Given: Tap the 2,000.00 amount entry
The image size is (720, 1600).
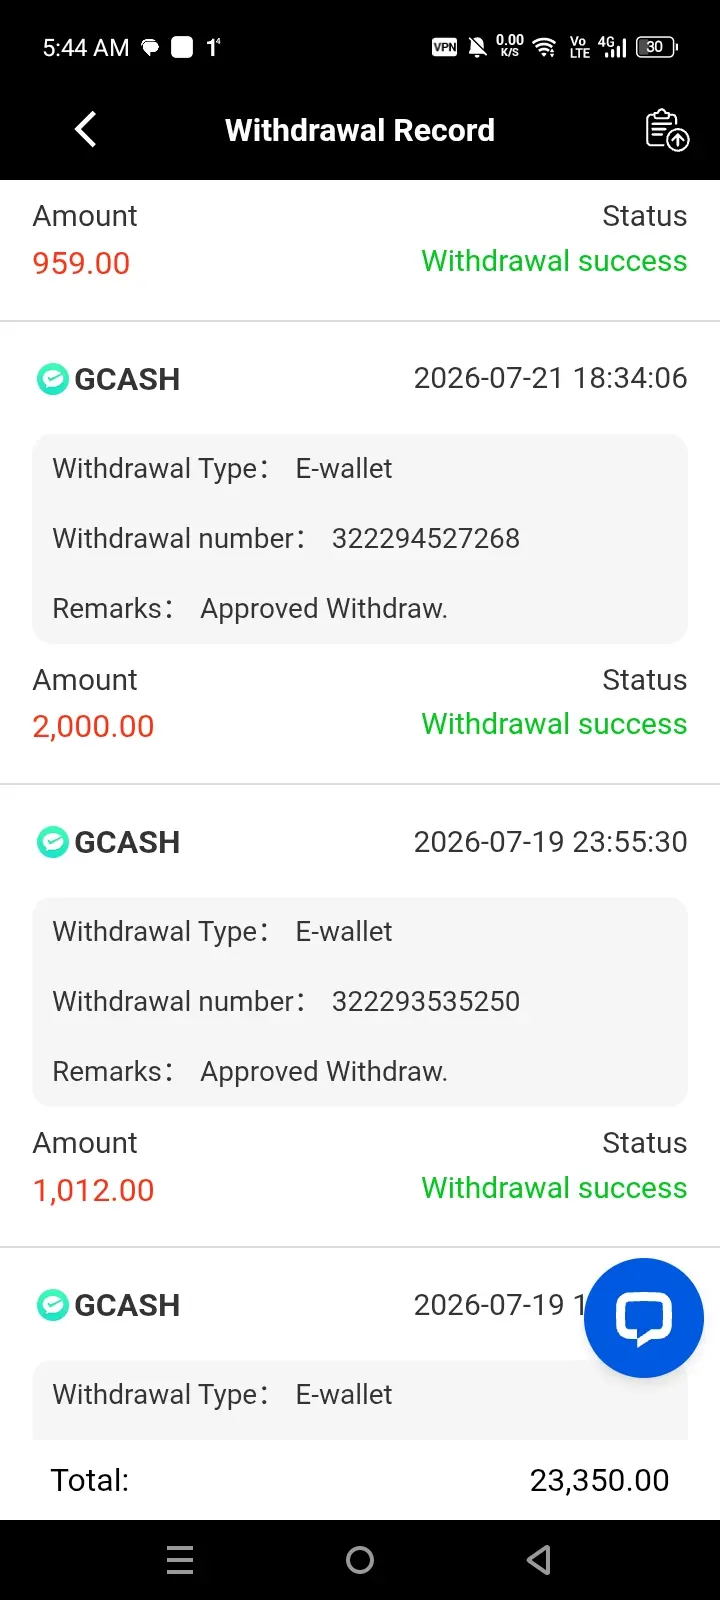Looking at the screenshot, I should pyautogui.click(x=93, y=726).
